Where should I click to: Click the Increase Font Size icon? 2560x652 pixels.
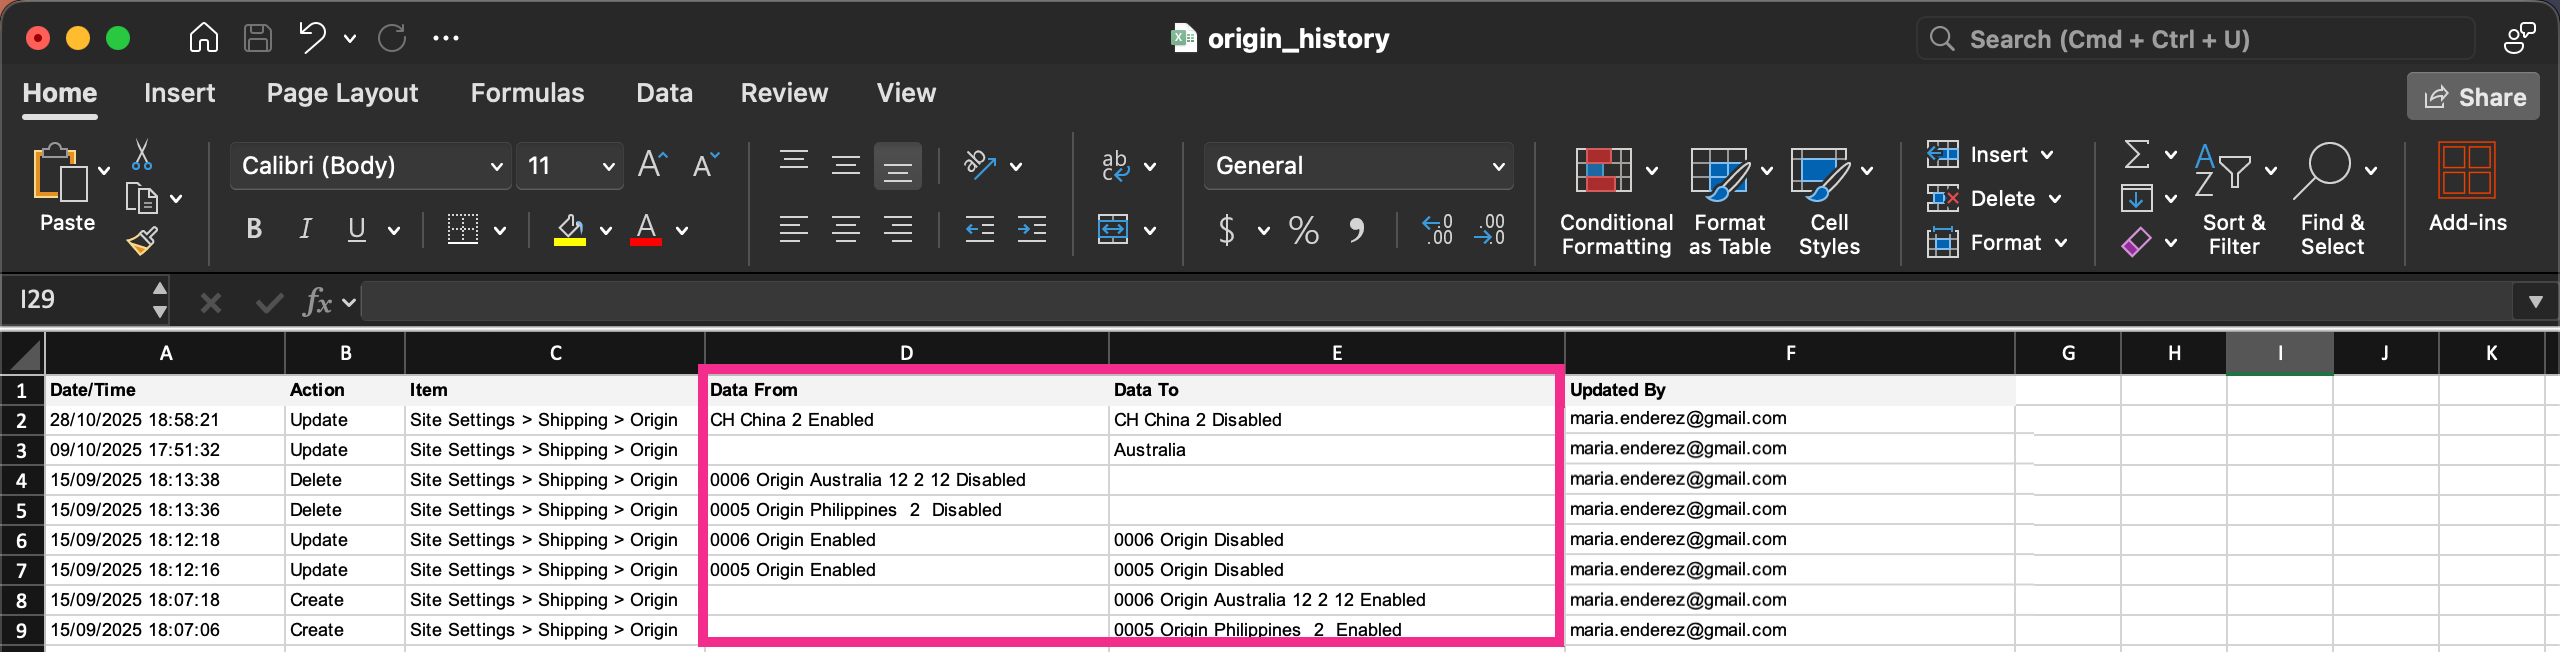[x=652, y=165]
